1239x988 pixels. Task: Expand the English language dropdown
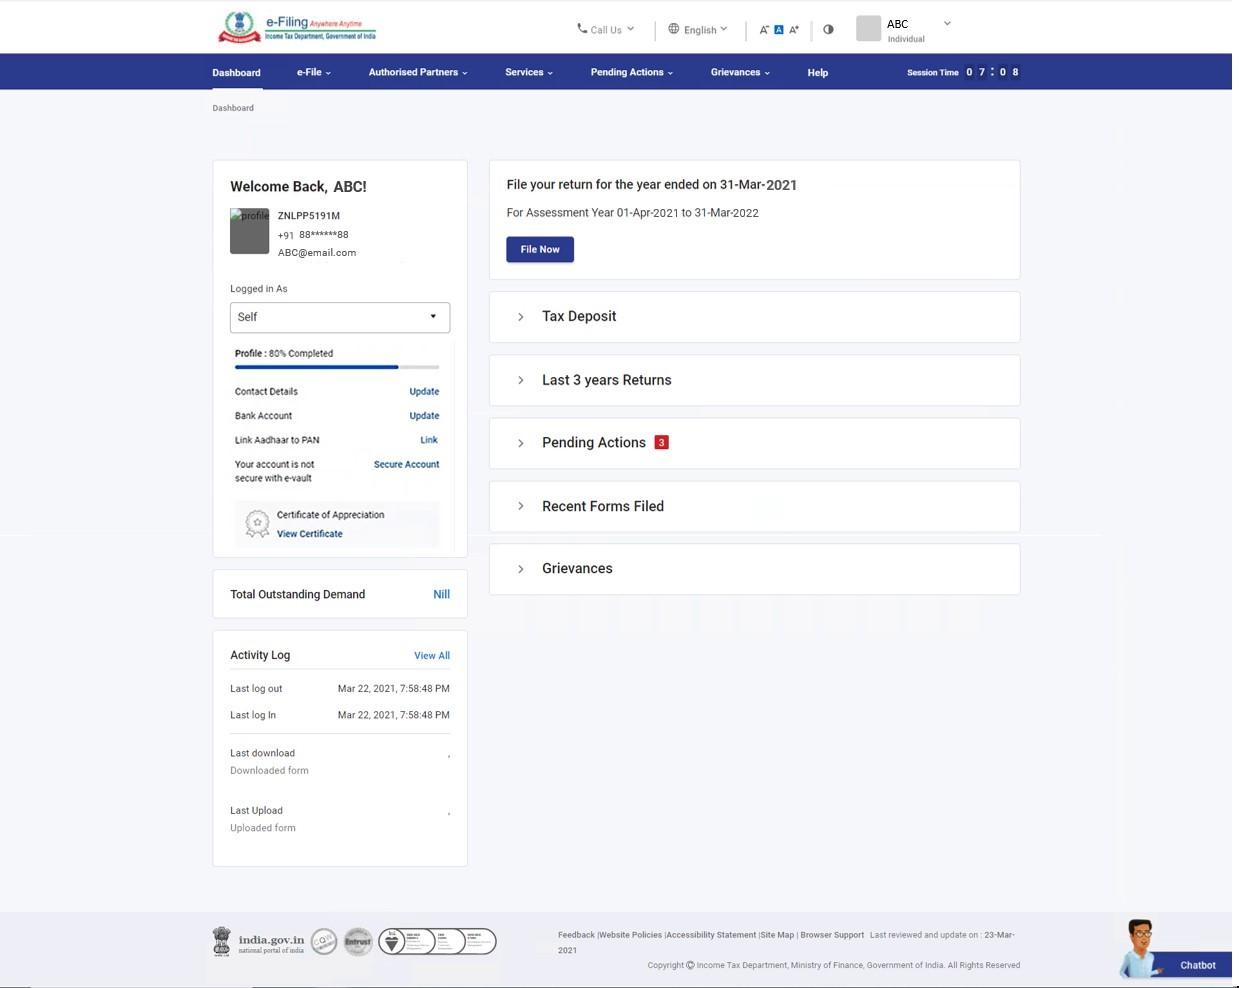701,29
